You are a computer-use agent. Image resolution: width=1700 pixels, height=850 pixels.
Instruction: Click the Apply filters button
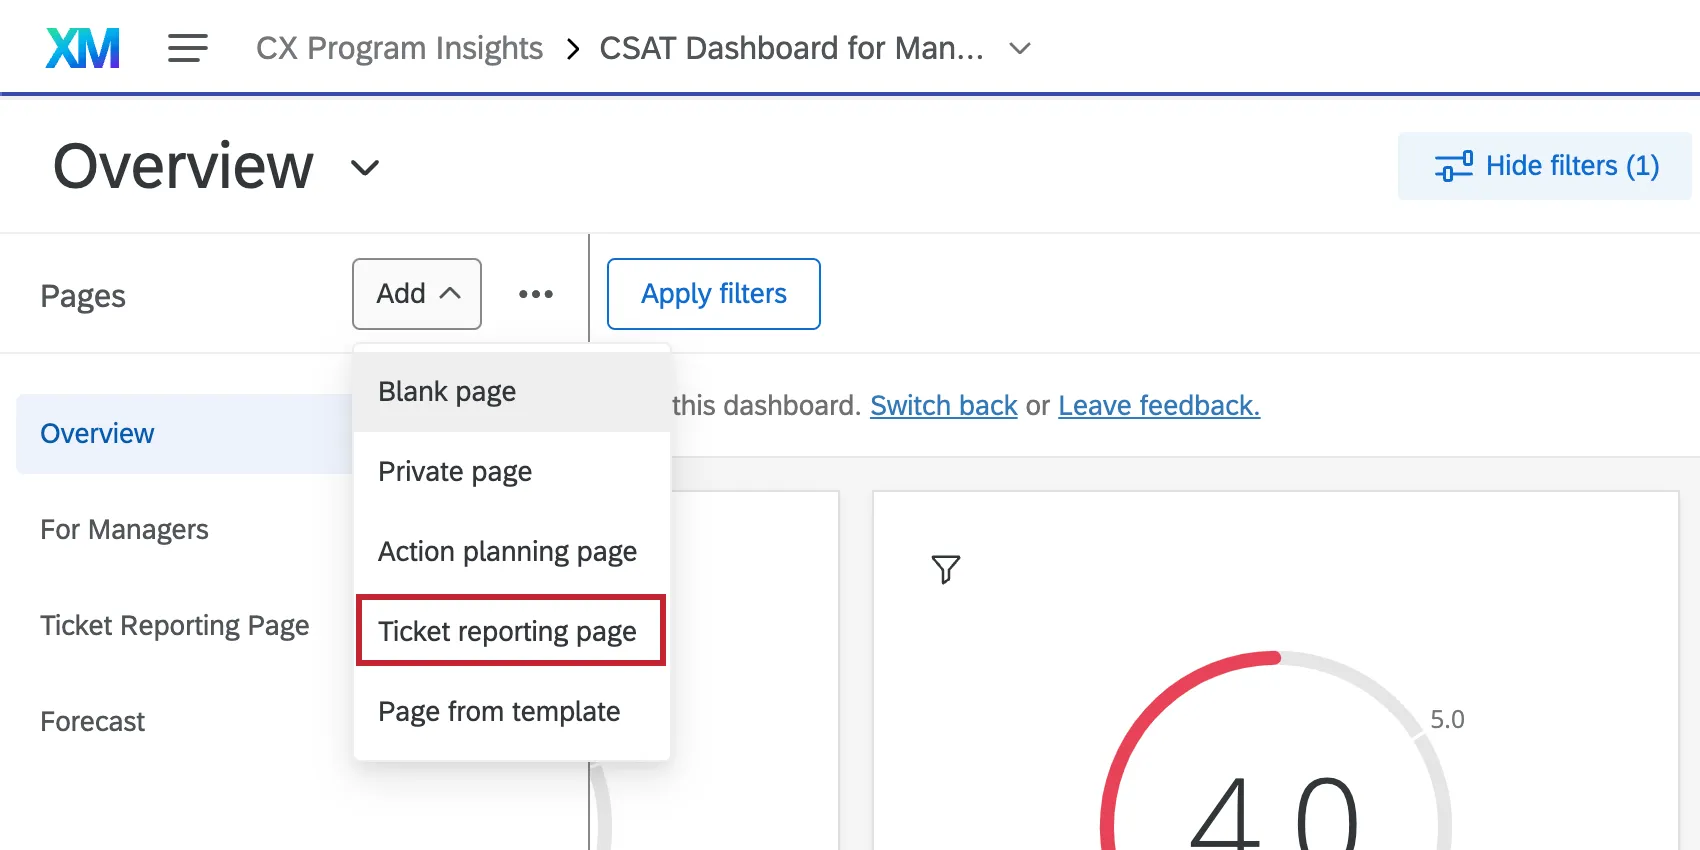click(x=713, y=294)
